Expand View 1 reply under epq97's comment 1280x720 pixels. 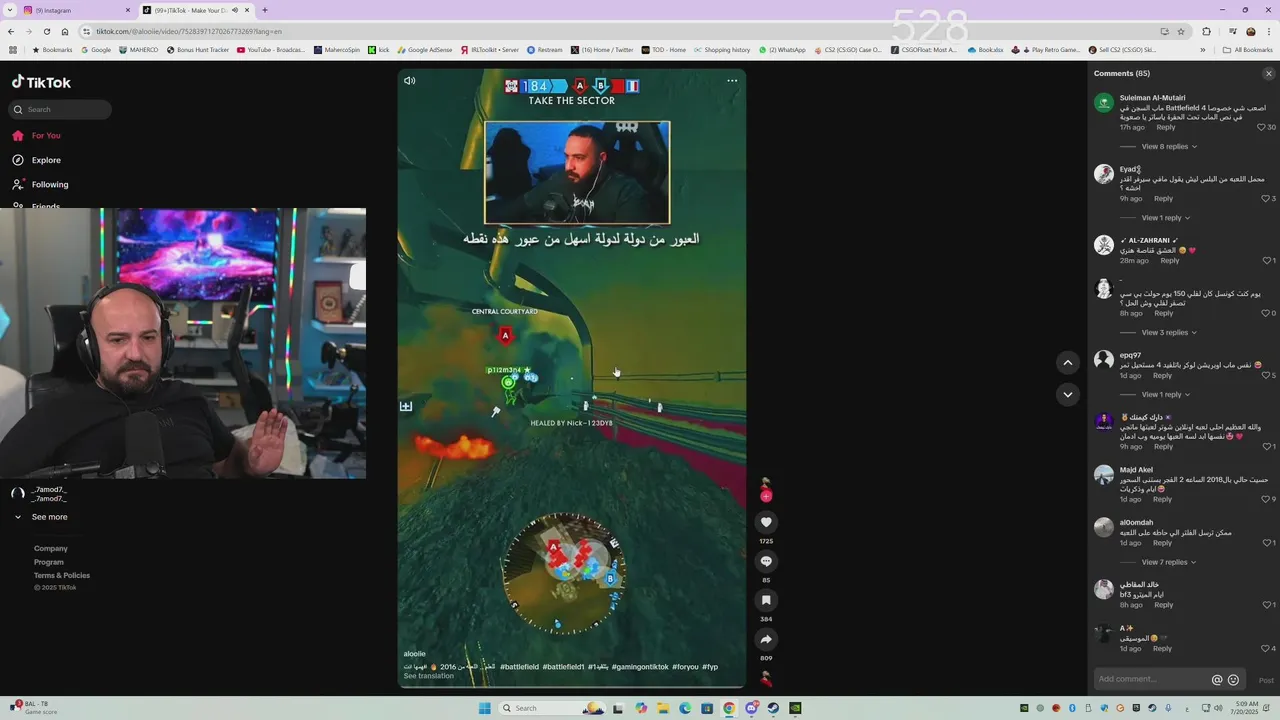click(1165, 394)
